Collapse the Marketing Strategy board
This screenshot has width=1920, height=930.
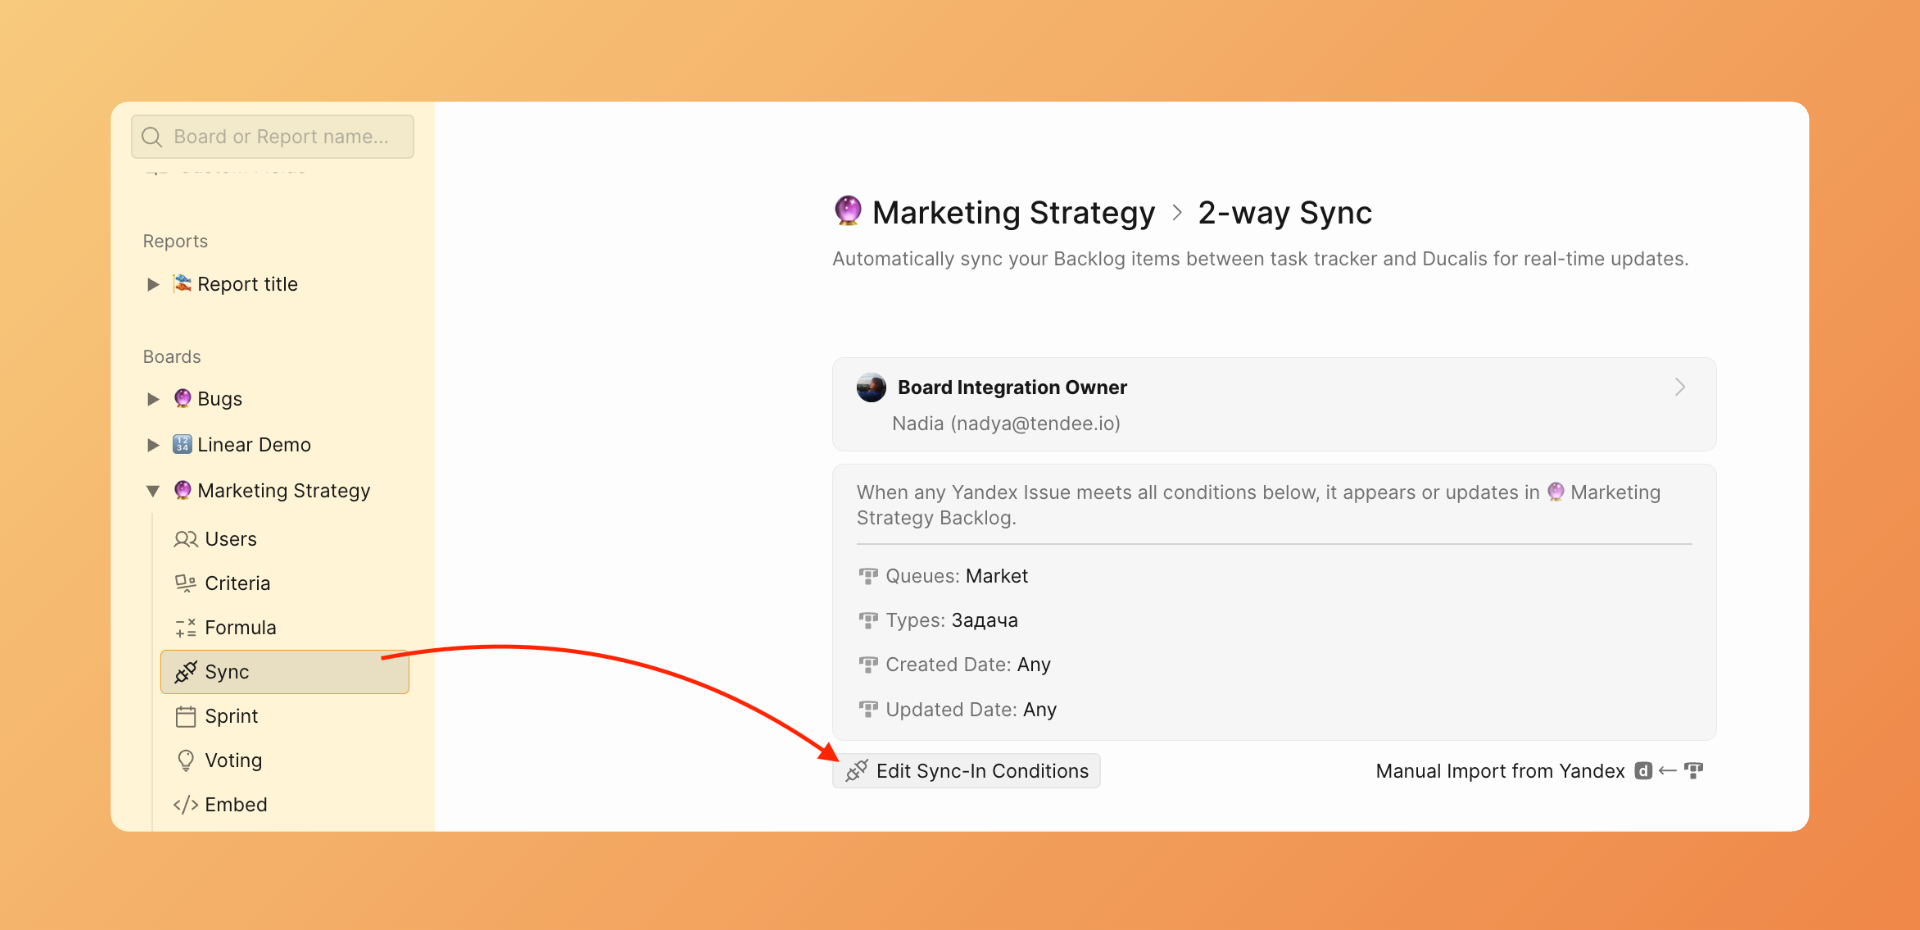[x=153, y=491]
